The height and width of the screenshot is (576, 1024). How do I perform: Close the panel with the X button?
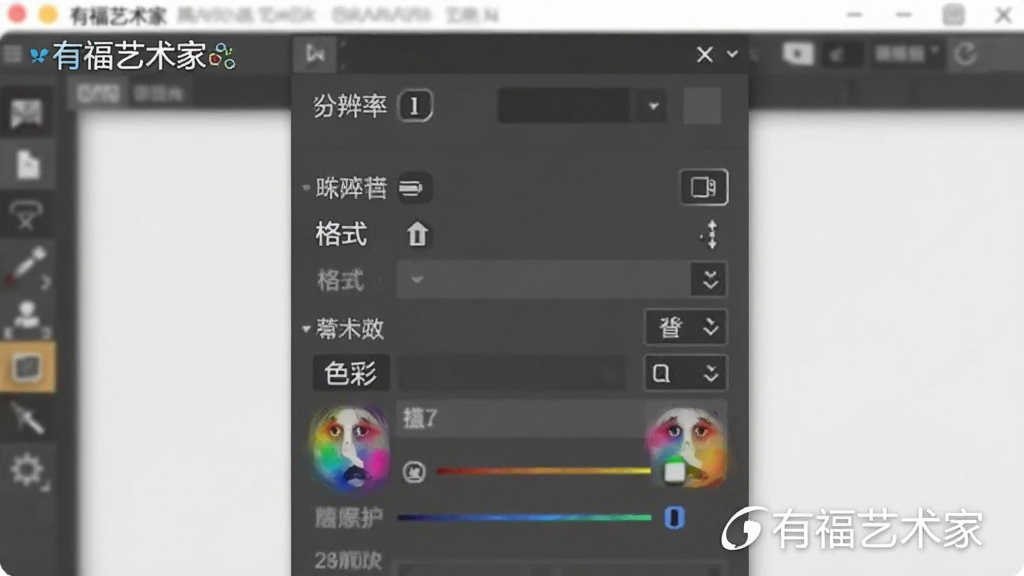(704, 54)
